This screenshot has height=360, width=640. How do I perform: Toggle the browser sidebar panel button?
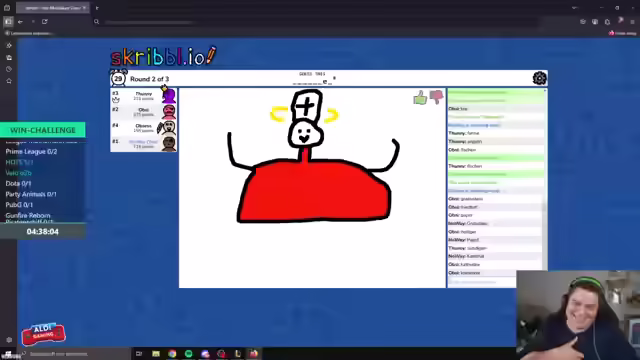(x=8, y=22)
